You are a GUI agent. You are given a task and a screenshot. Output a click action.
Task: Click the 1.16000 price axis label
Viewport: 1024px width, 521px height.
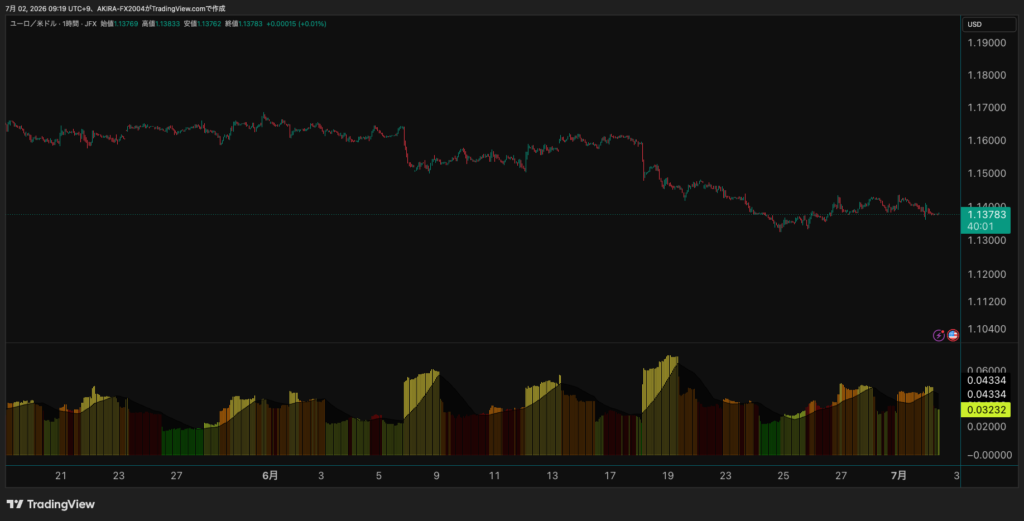987,140
